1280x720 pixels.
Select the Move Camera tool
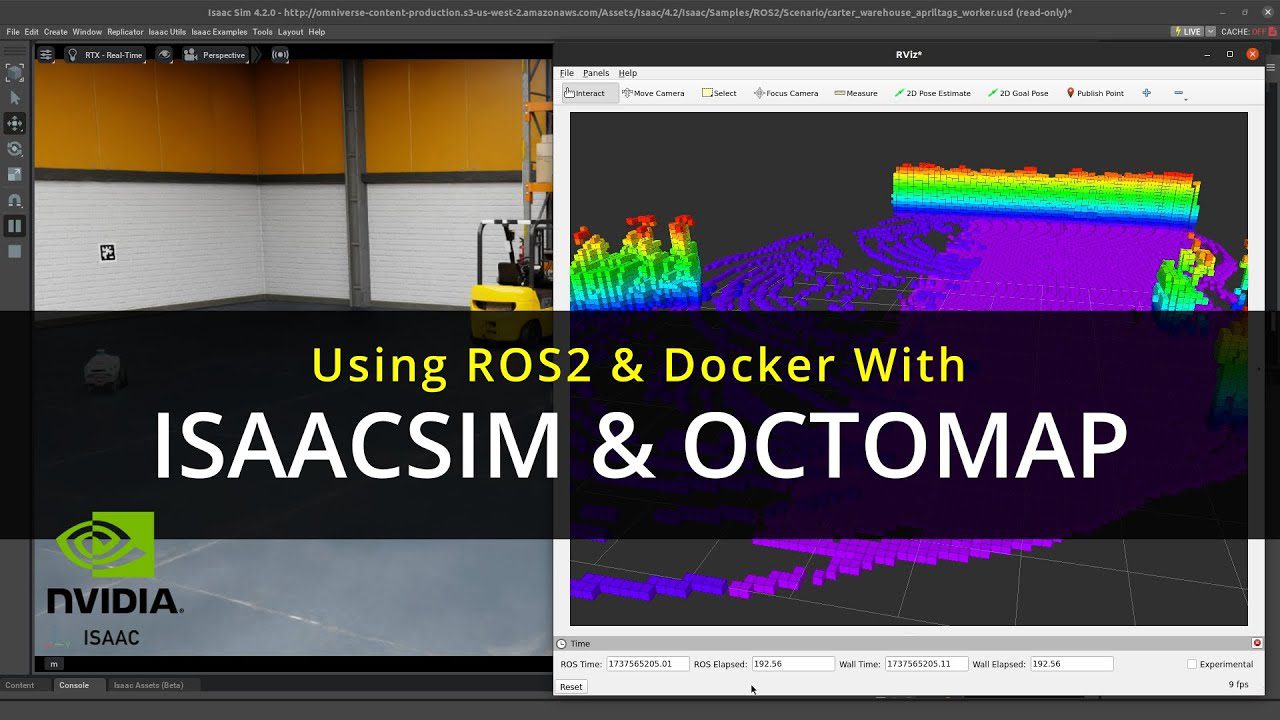coord(654,93)
